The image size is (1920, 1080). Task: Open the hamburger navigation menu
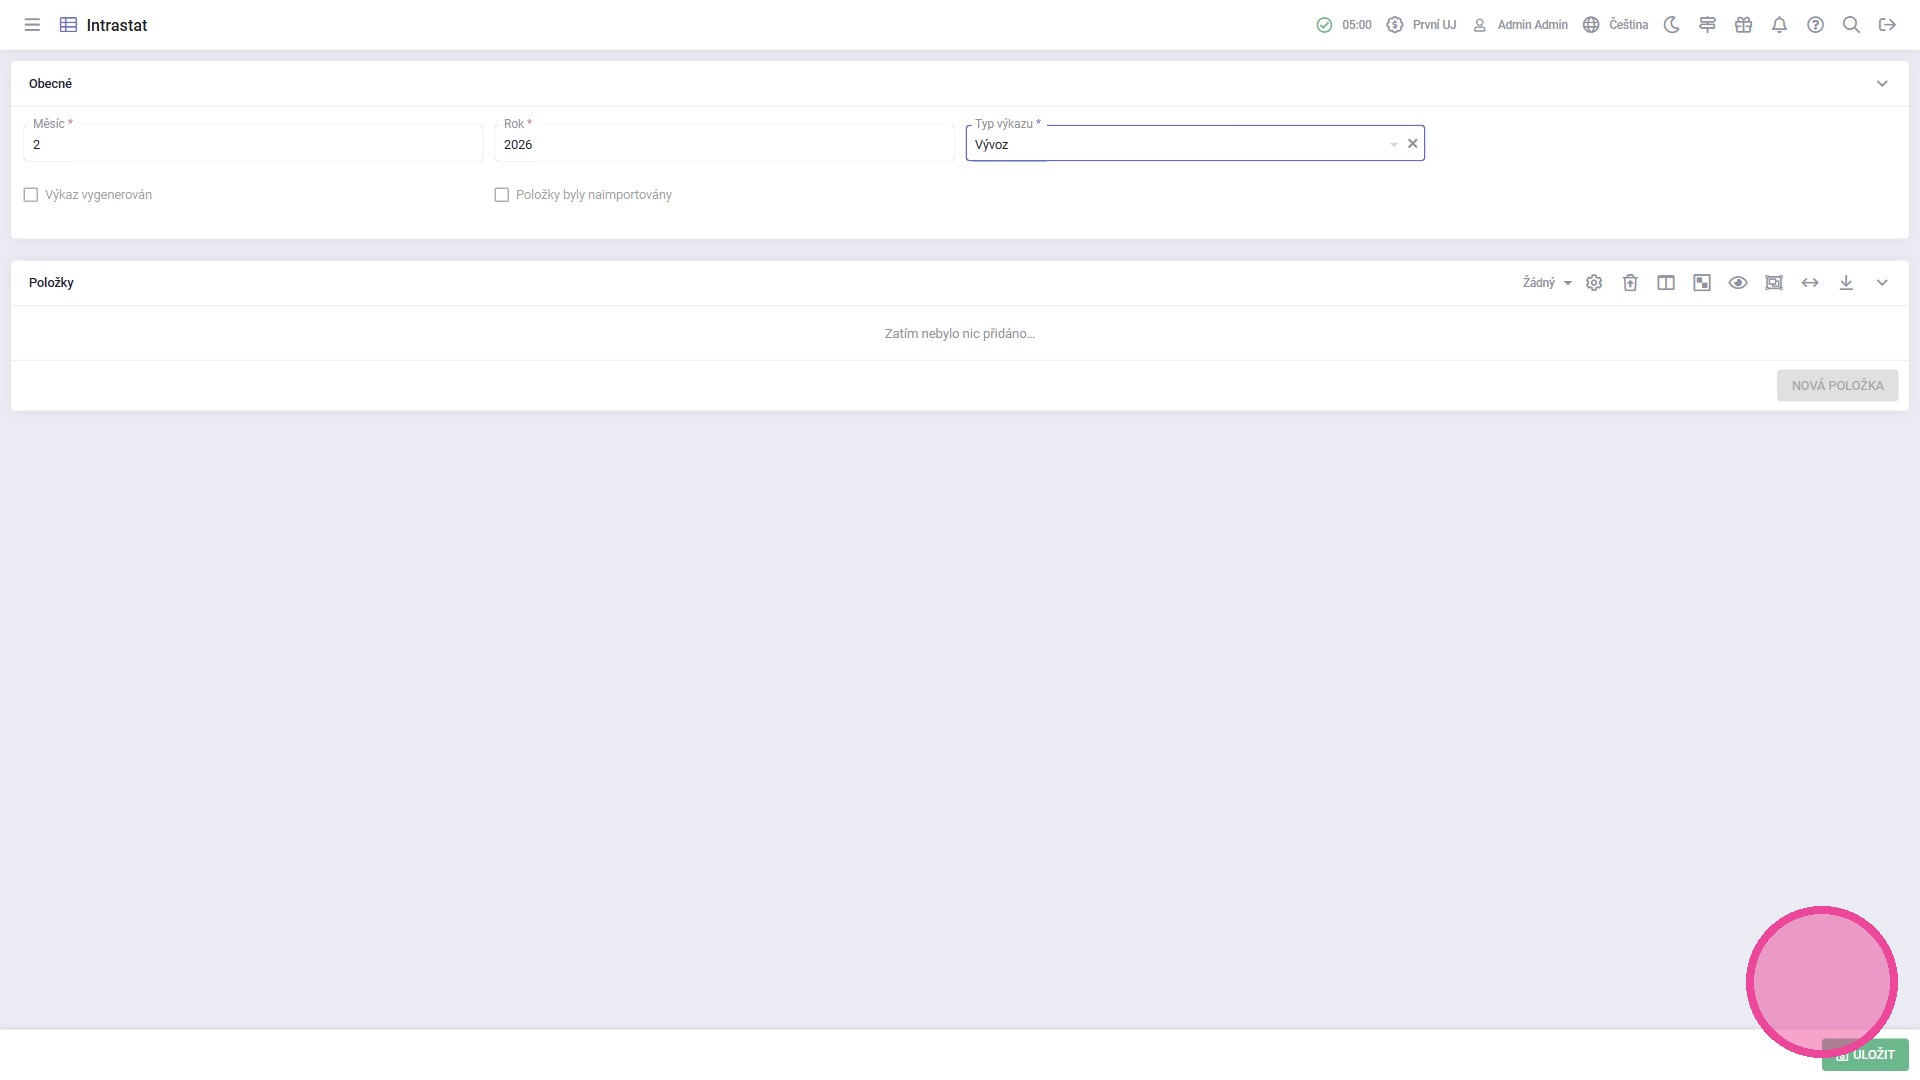tap(32, 25)
